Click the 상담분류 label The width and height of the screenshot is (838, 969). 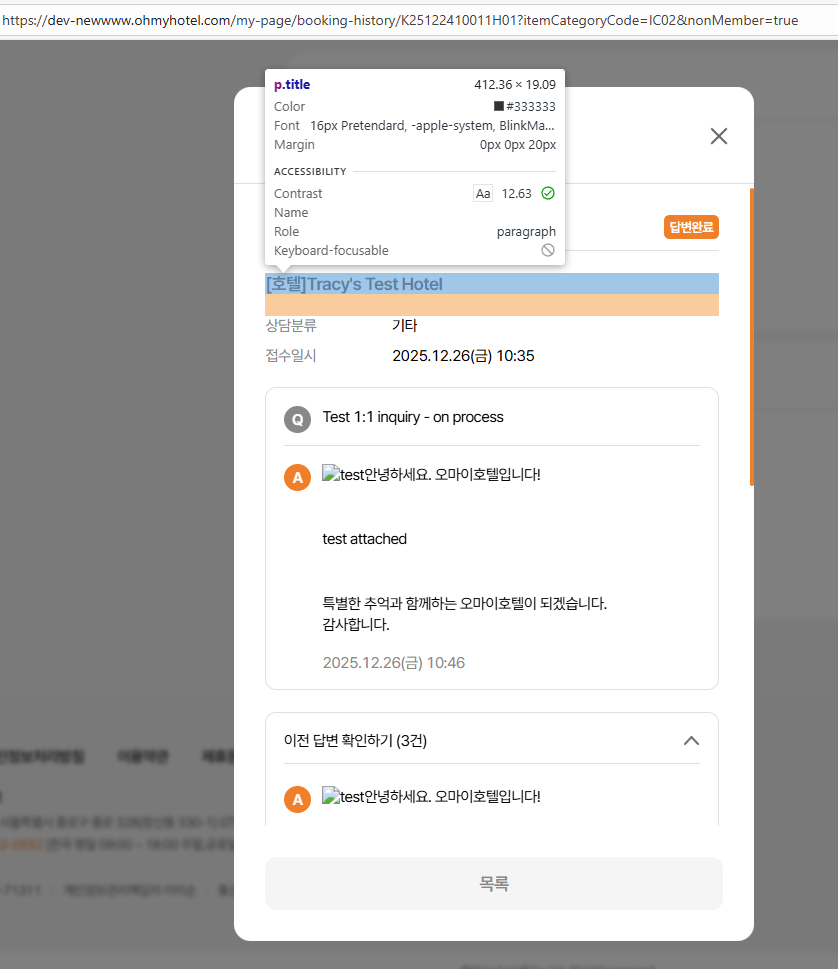(x=290, y=326)
